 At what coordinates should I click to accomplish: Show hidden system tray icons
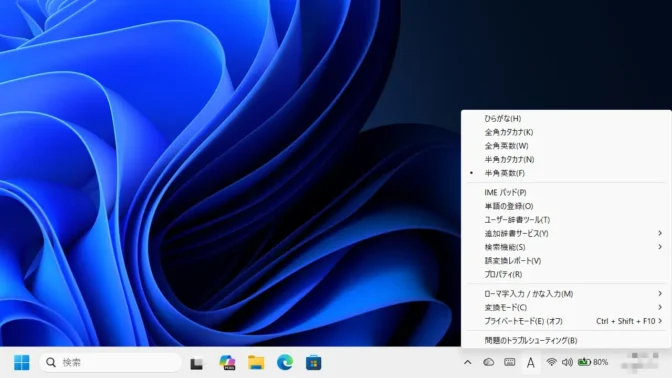click(x=468, y=363)
